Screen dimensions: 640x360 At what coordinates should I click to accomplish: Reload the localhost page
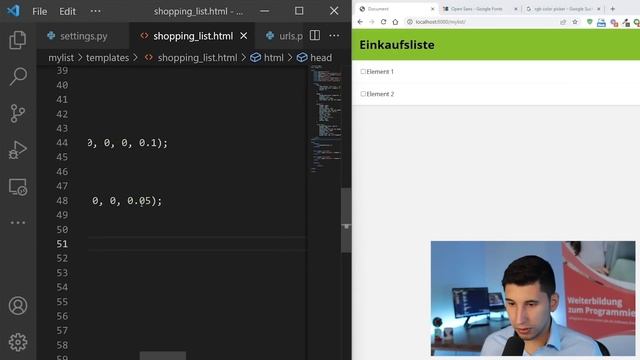tap(383, 22)
